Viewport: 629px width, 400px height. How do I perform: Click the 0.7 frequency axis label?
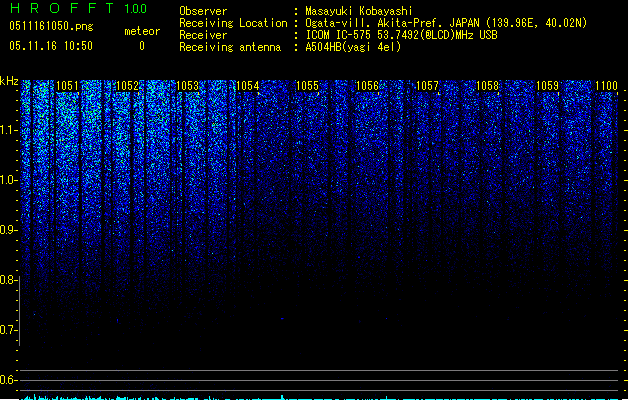(x=8, y=330)
